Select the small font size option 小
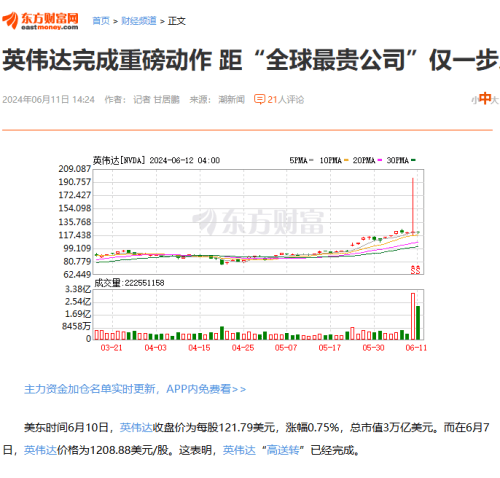This screenshot has width=500, height=478. coord(475,100)
